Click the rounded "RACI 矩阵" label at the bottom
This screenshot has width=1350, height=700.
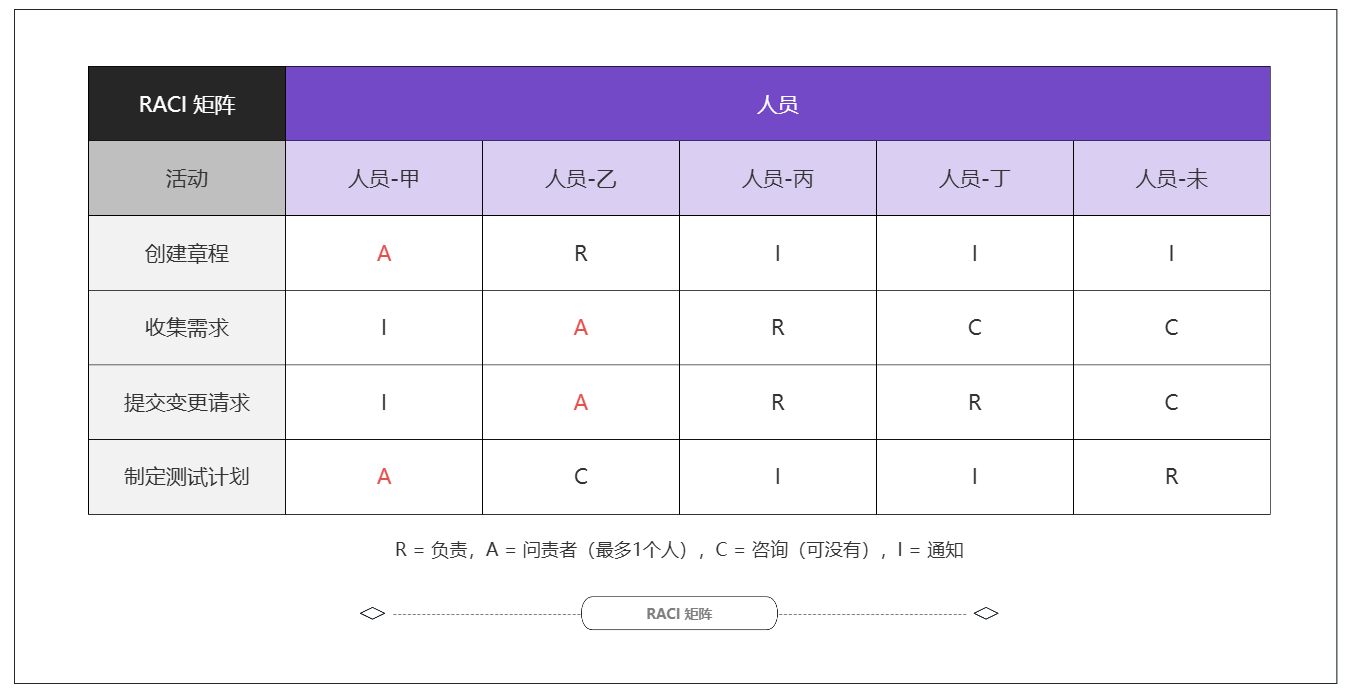coord(679,613)
